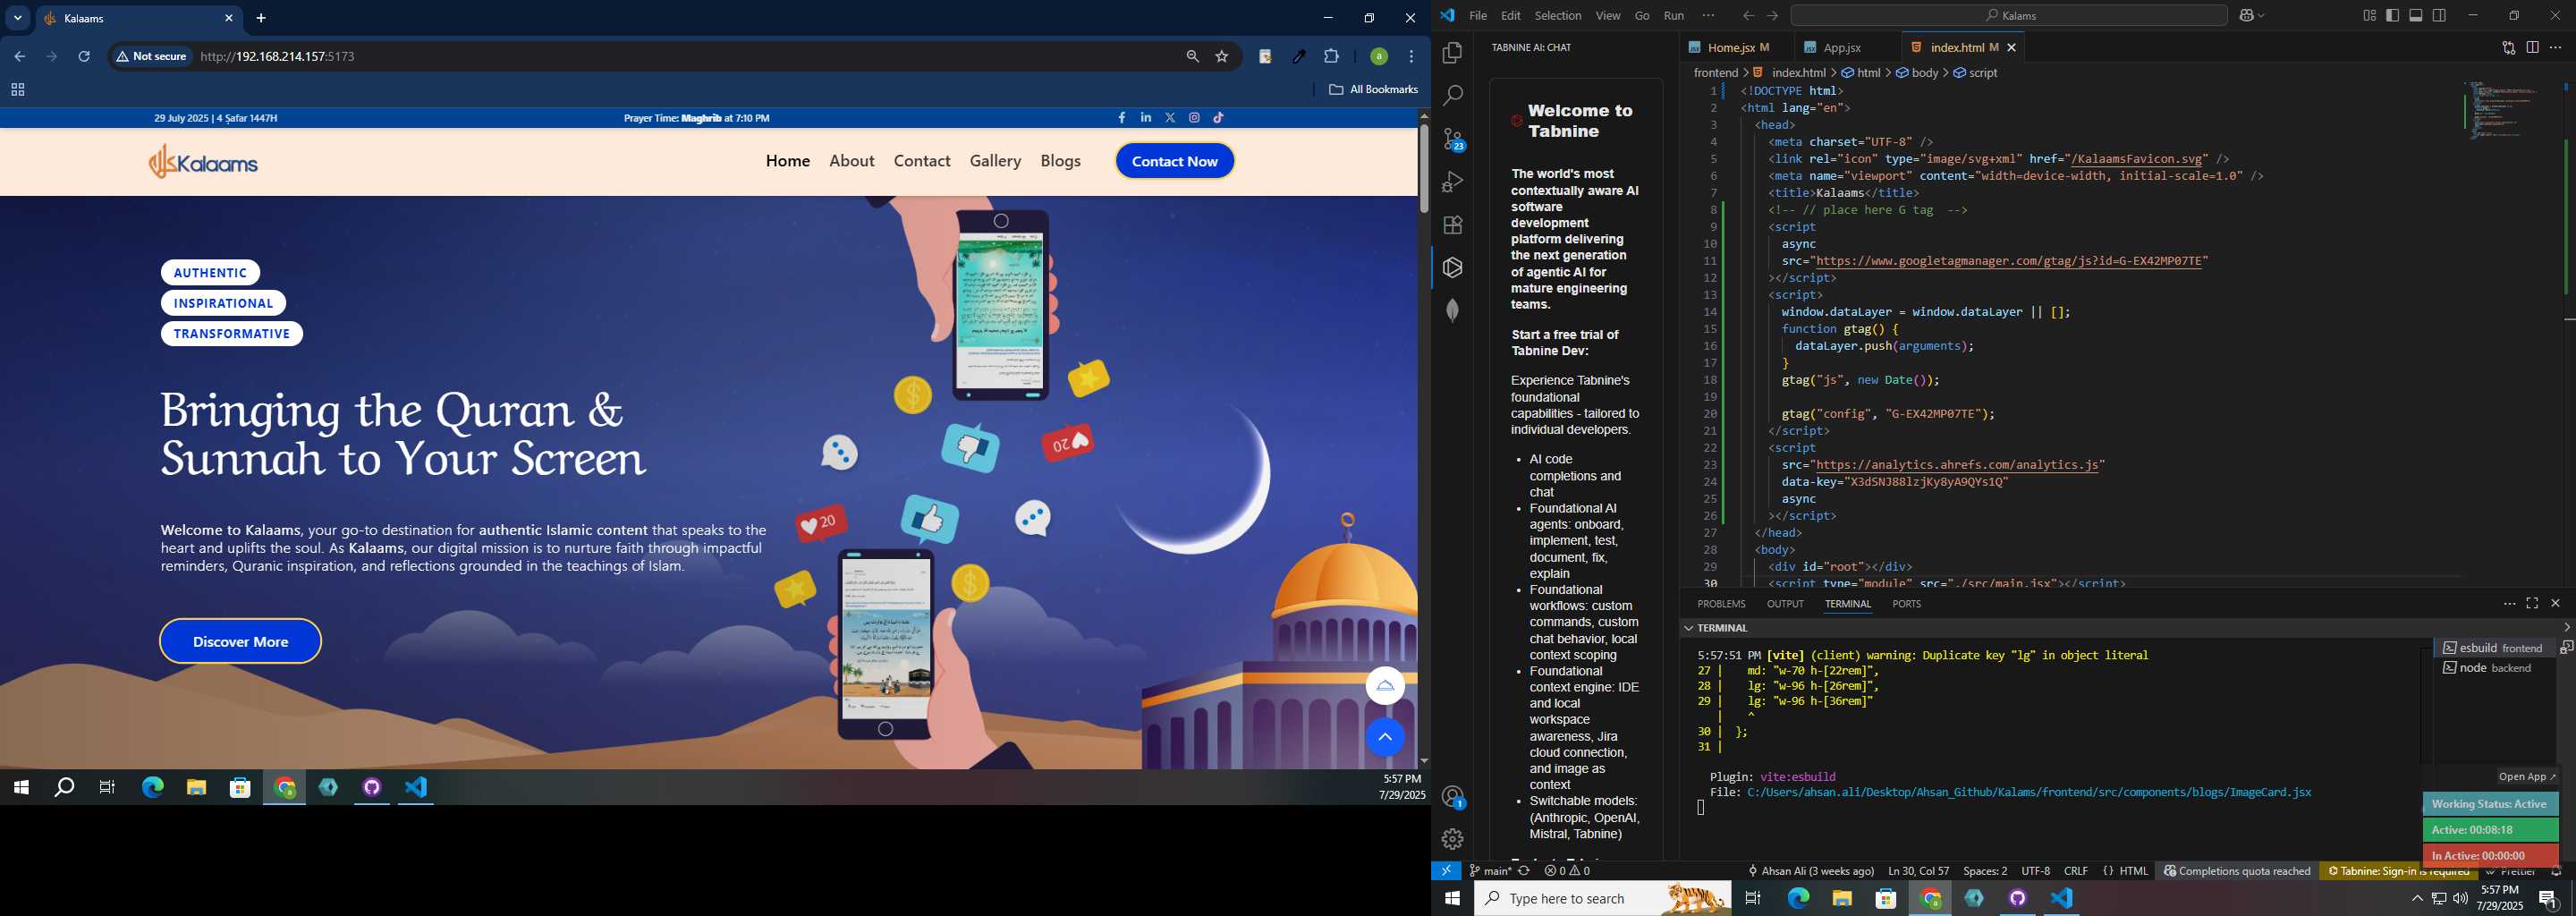
Task: Open Chrome's Extensions puzzle icon
Action: pyautogui.click(x=1331, y=57)
